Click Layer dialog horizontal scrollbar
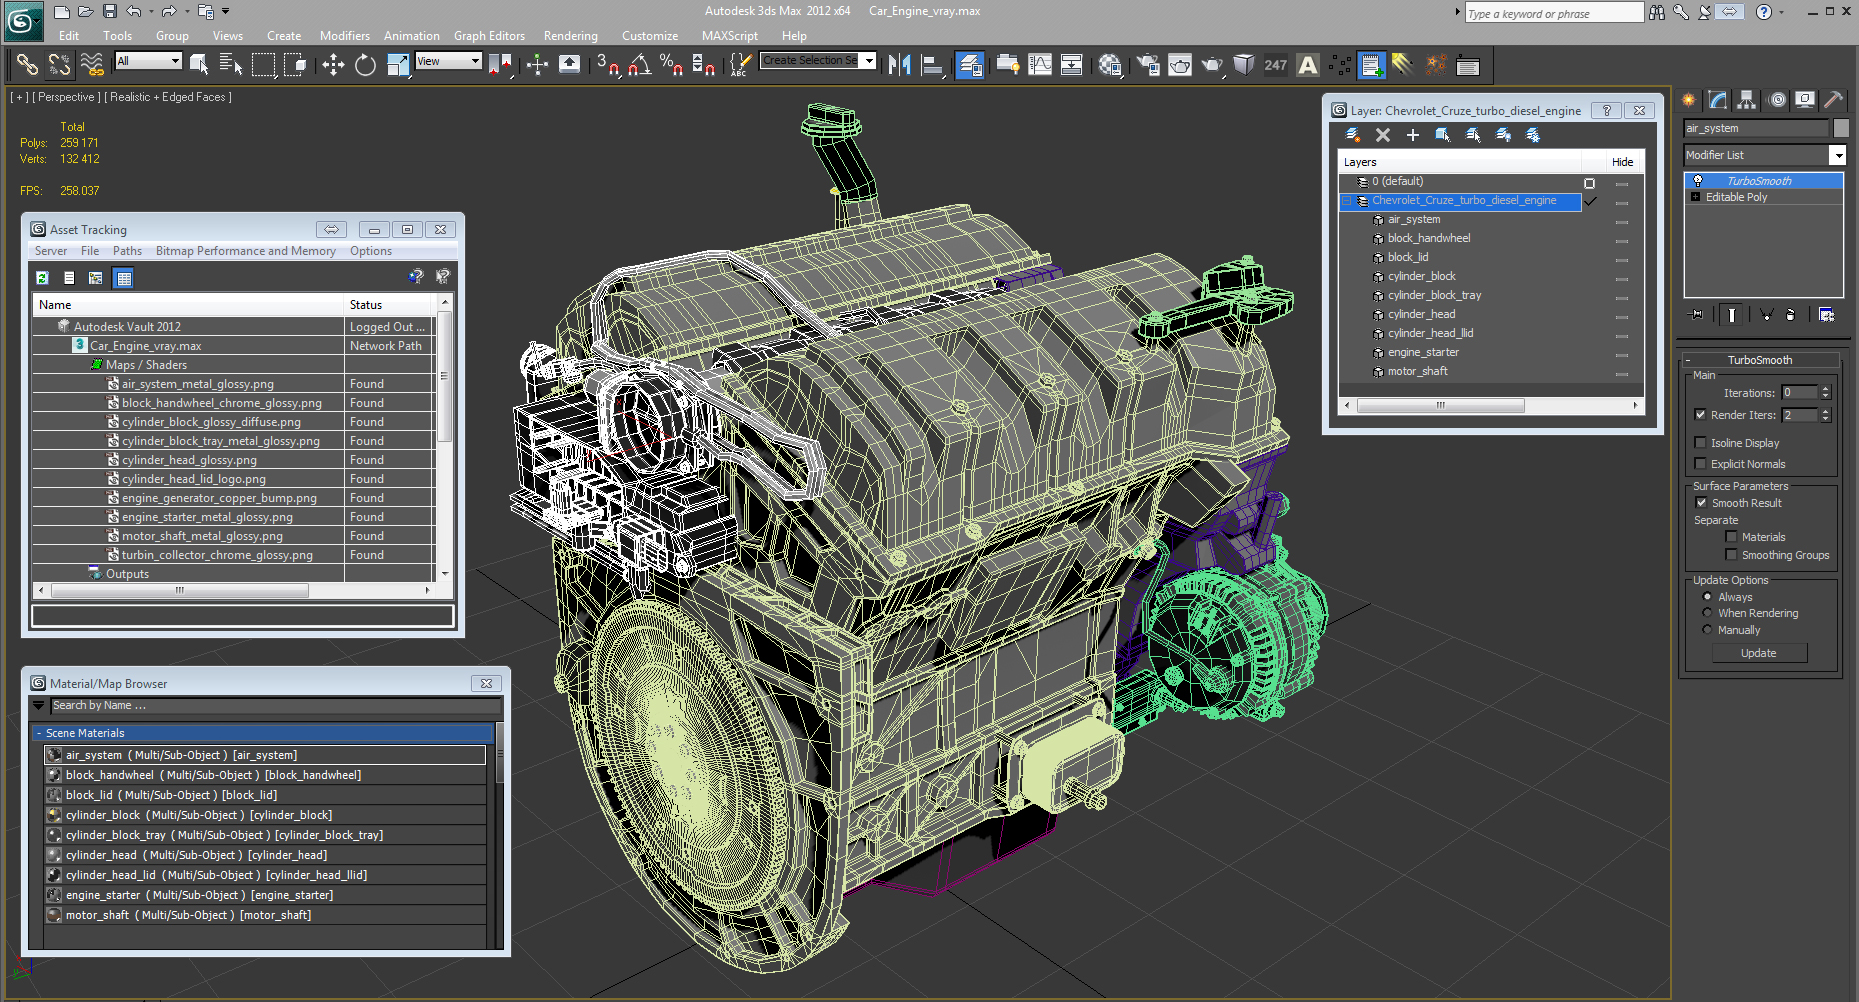 (1440, 406)
